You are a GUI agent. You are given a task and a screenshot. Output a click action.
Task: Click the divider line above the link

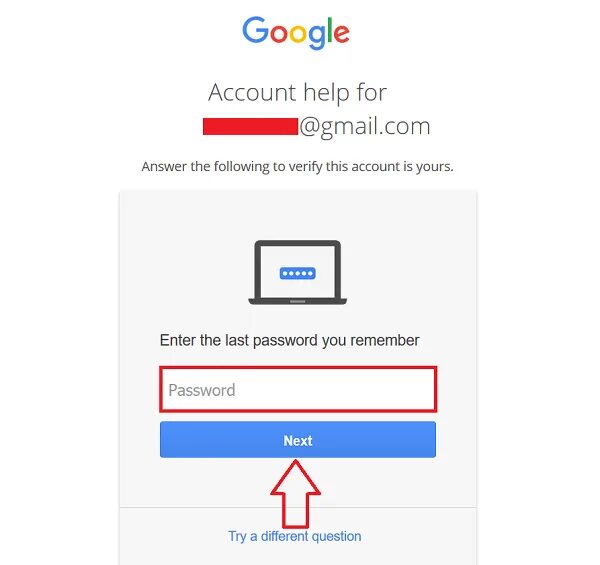[298, 508]
